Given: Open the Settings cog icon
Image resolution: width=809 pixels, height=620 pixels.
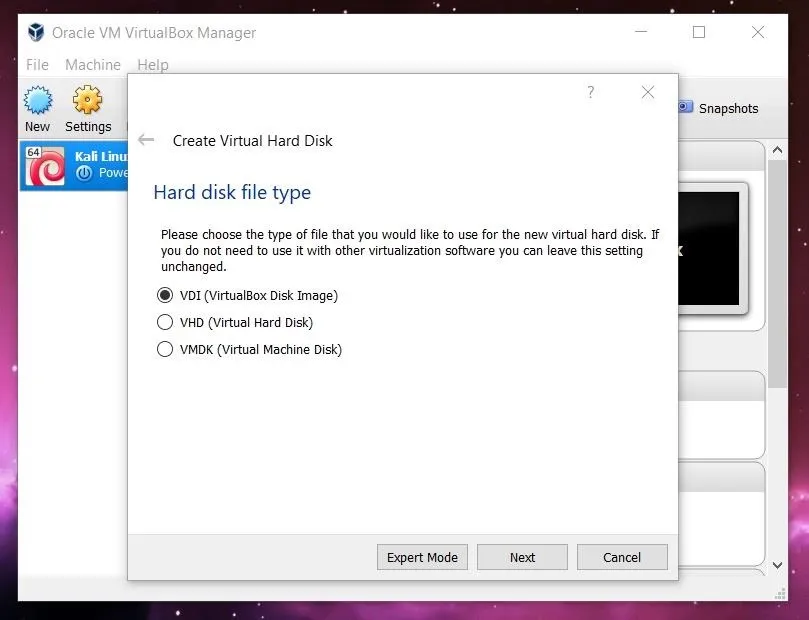Looking at the screenshot, I should pyautogui.click(x=87, y=100).
